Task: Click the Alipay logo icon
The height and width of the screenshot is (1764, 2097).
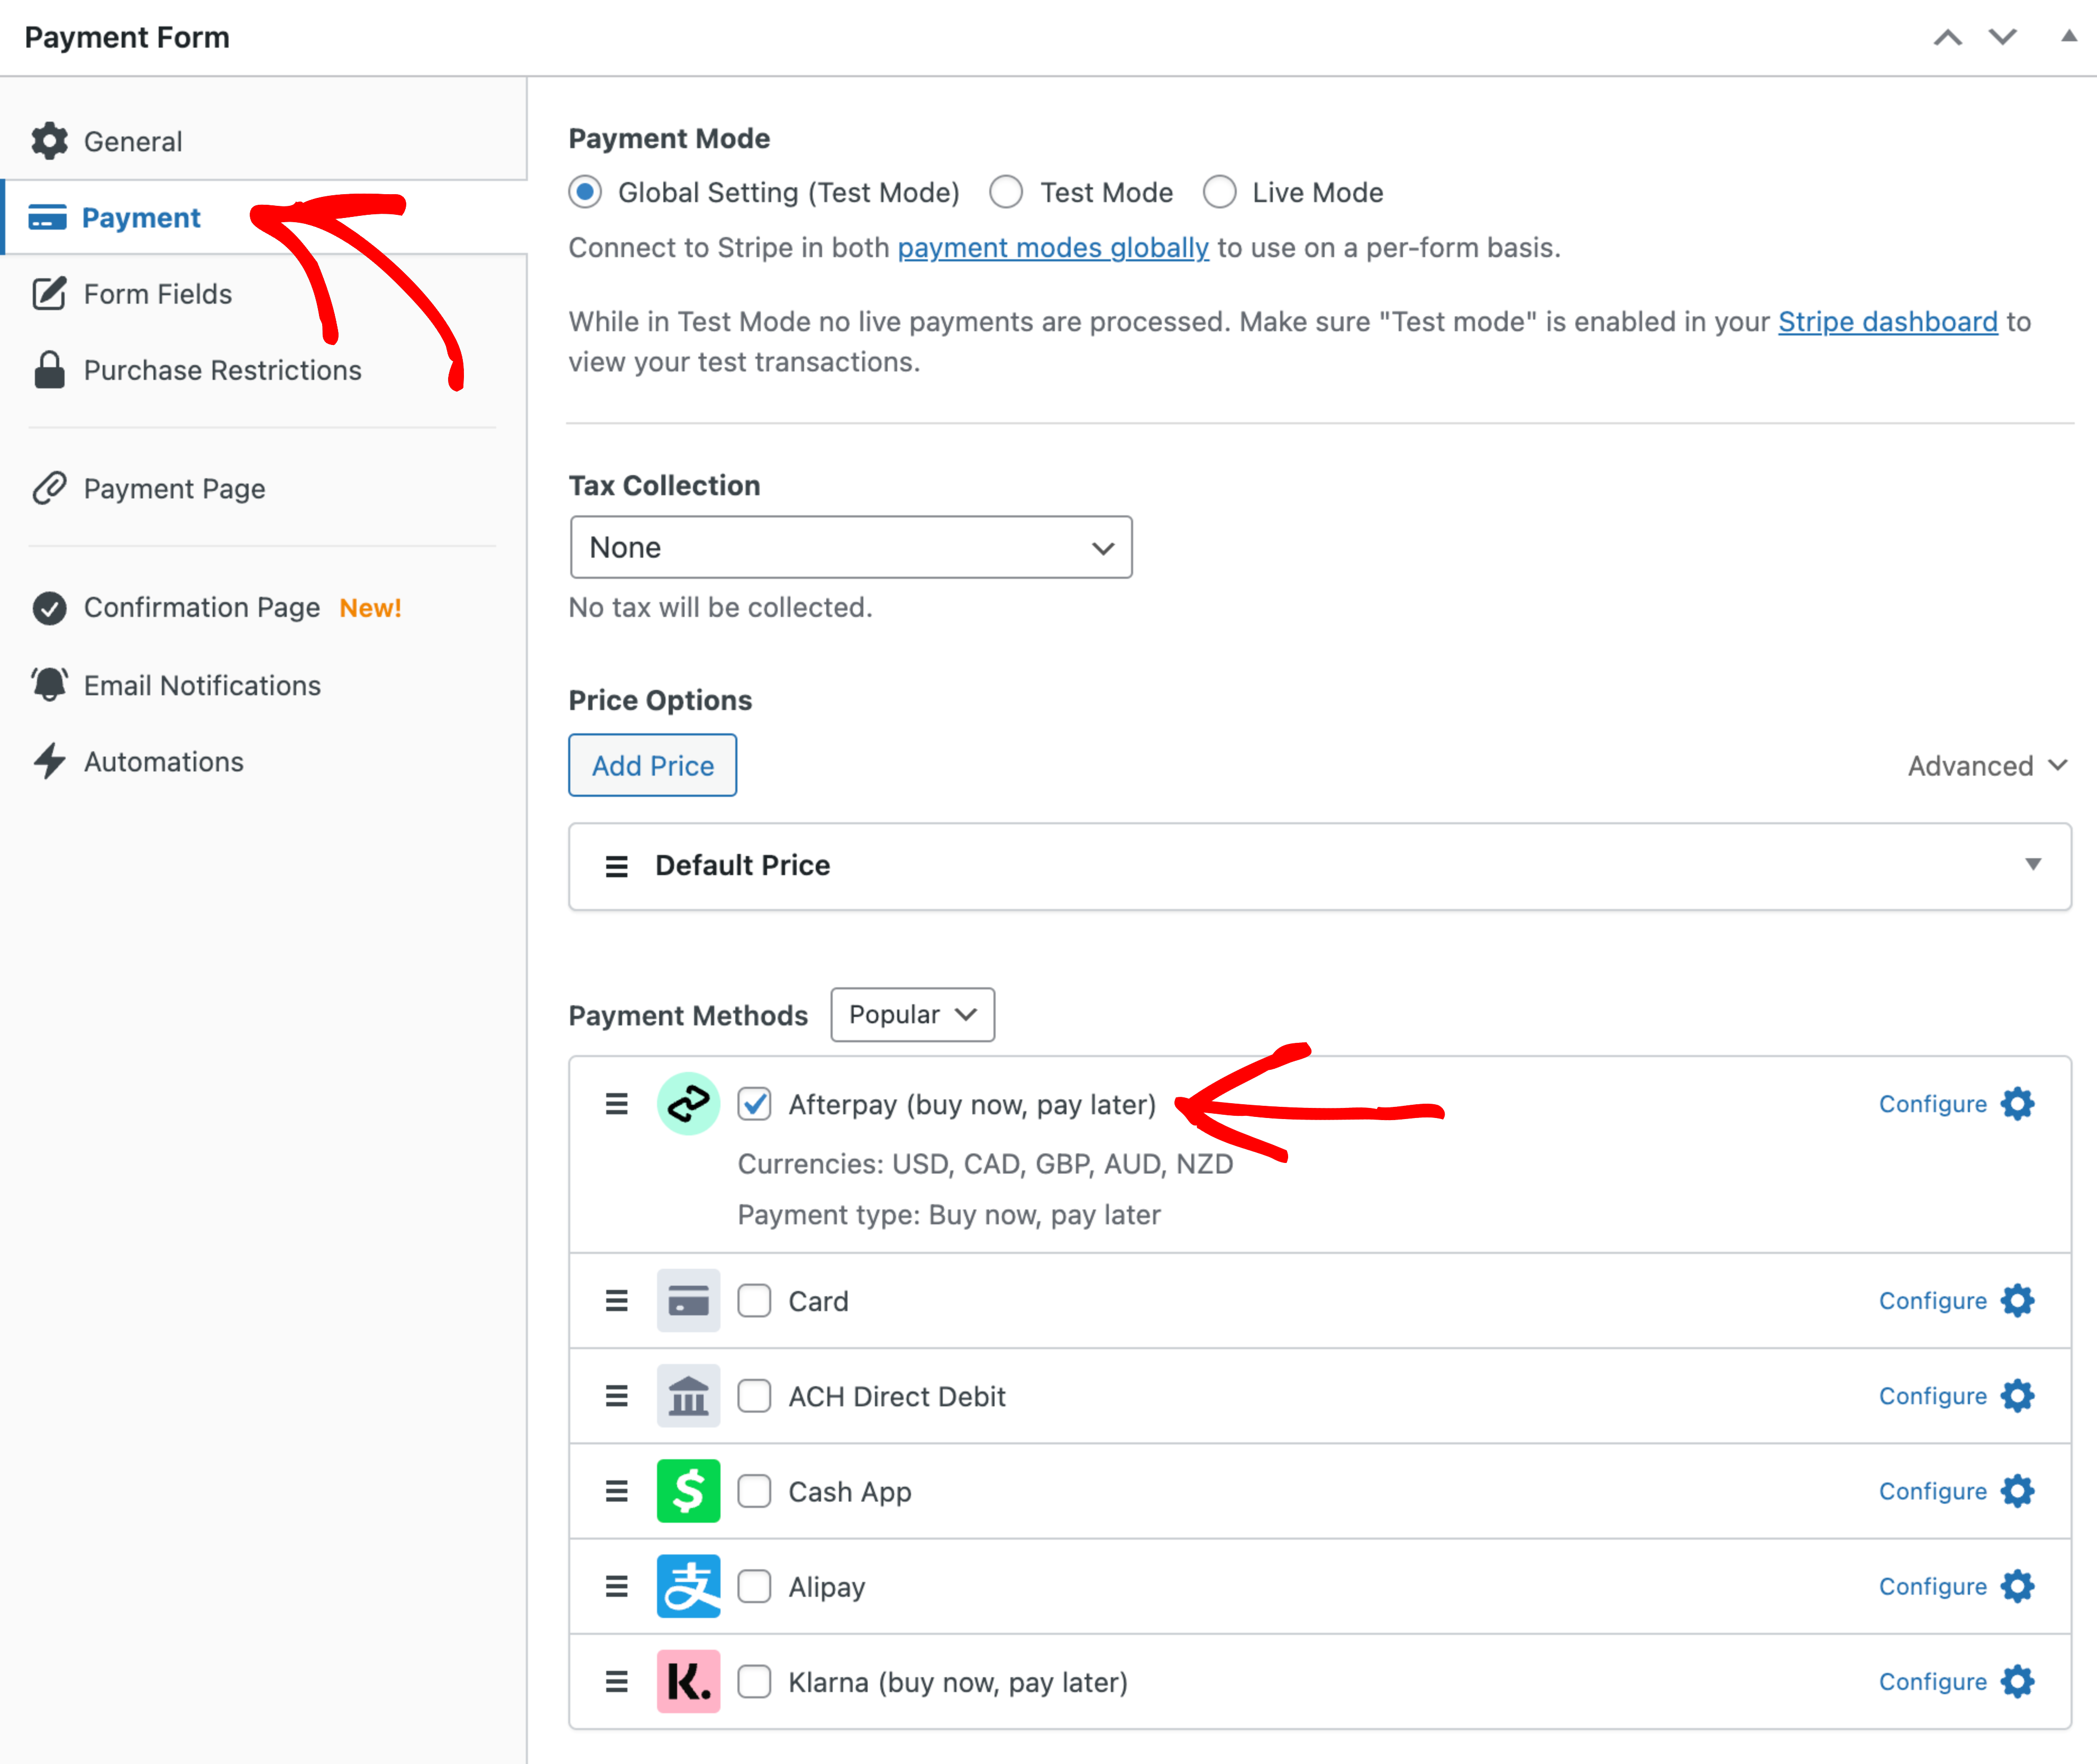Action: click(688, 1586)
